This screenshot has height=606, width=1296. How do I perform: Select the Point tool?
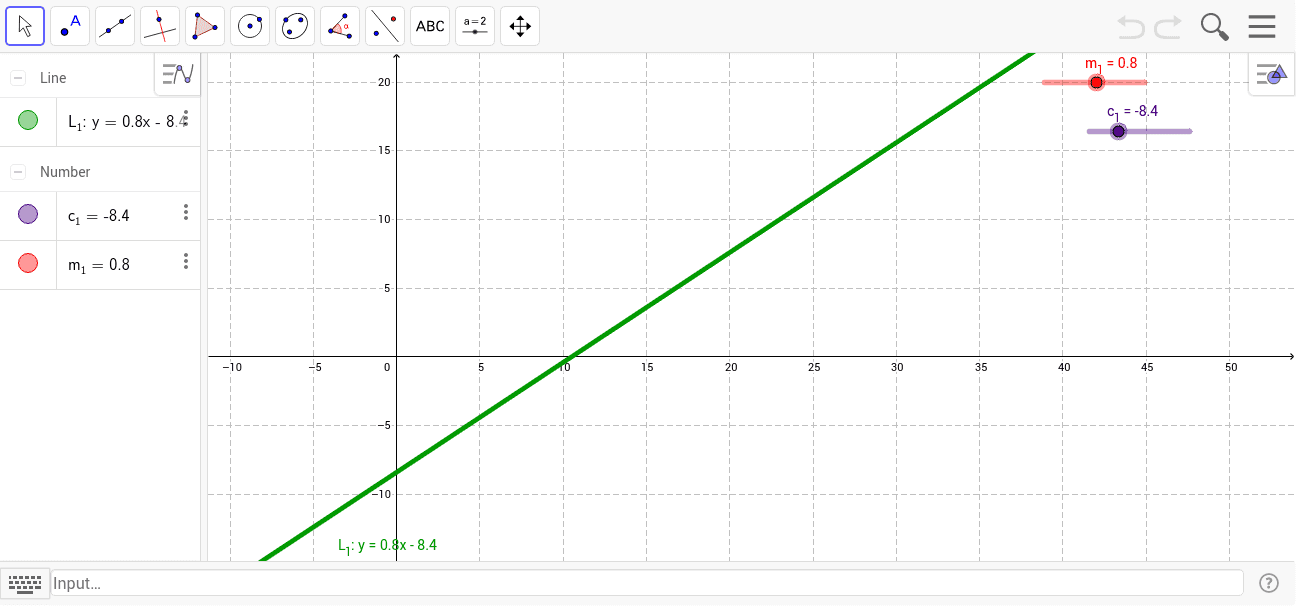[x=70, y=26]
